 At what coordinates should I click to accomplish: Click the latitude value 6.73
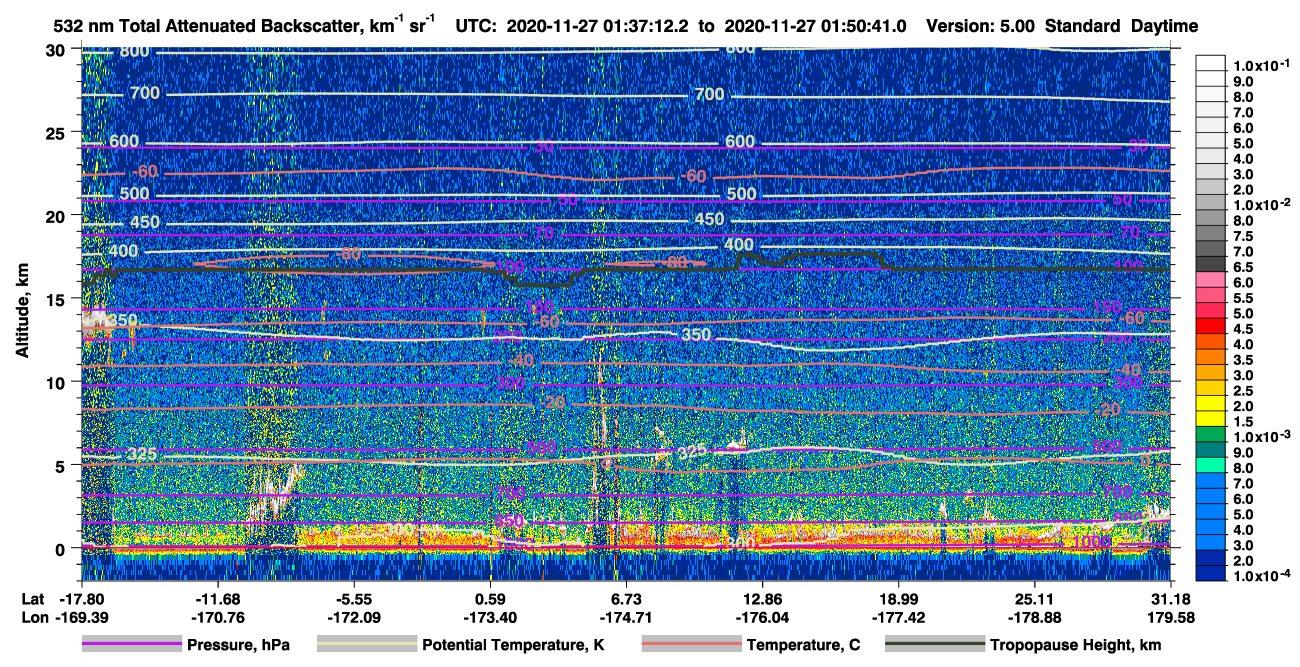[x=626, y=598]
